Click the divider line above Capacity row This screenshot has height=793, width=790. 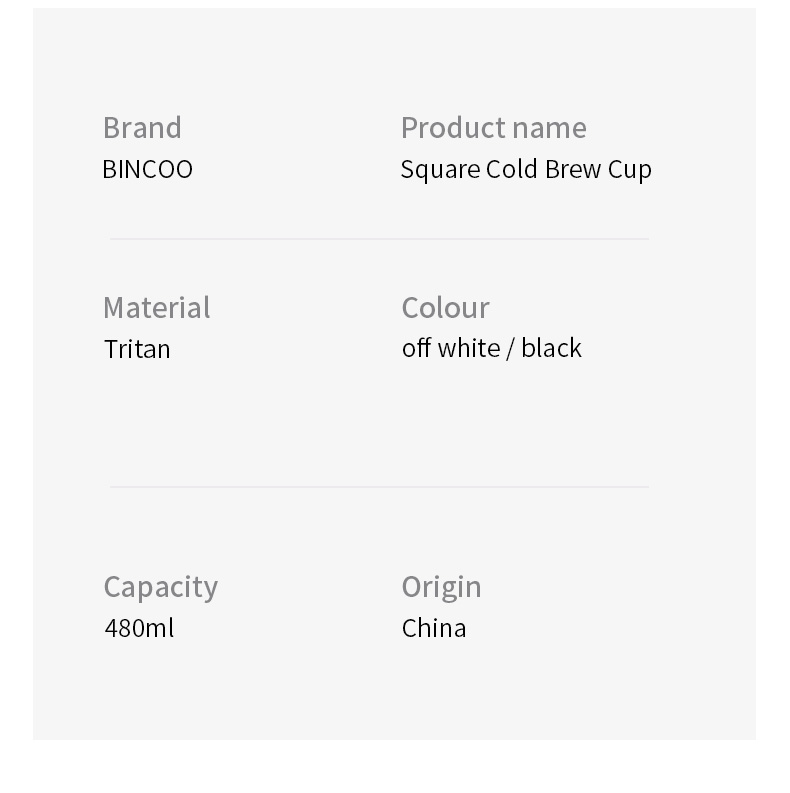[x=379, y=487]
